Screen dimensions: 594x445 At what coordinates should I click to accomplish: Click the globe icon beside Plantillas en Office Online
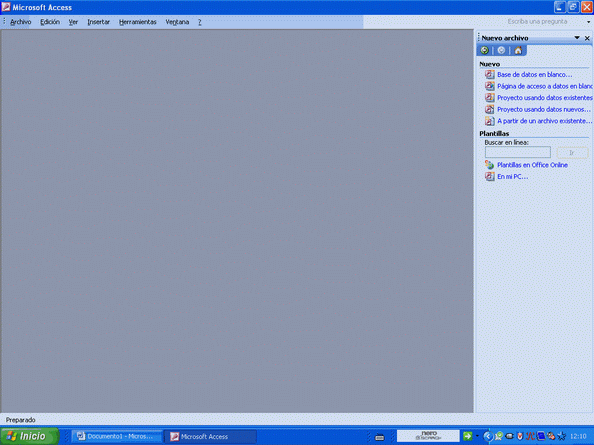pos(489,165)
